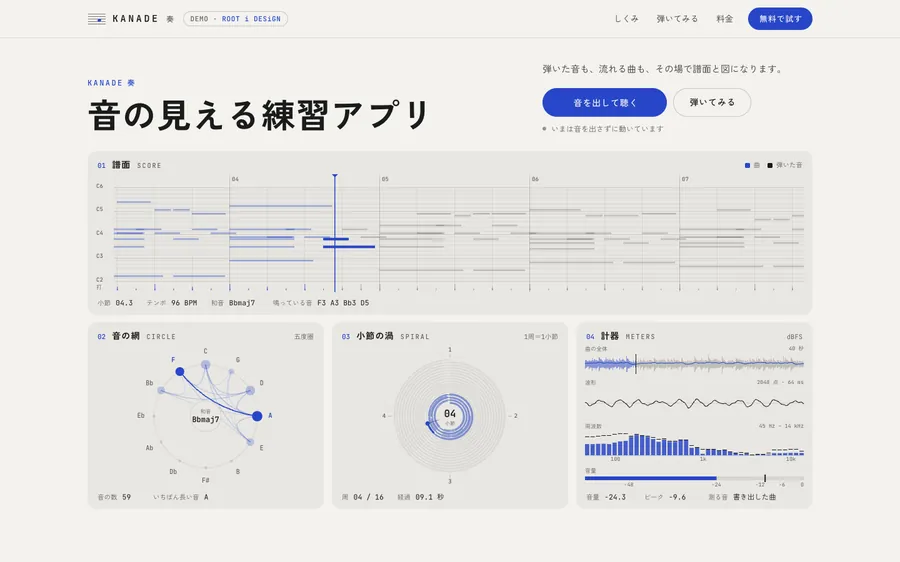This screenshot has width=900, height=562.
Task: Open the しくみ nav link
Action: pos(626,19)
